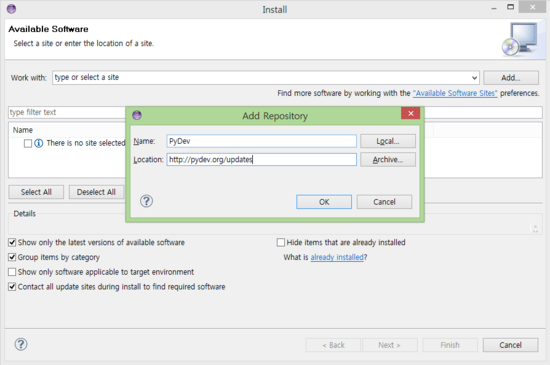The image size is (550, 365).
Task: Click the Name field containing PyDev
Action: pyautogui.click(x=262, y=141)
